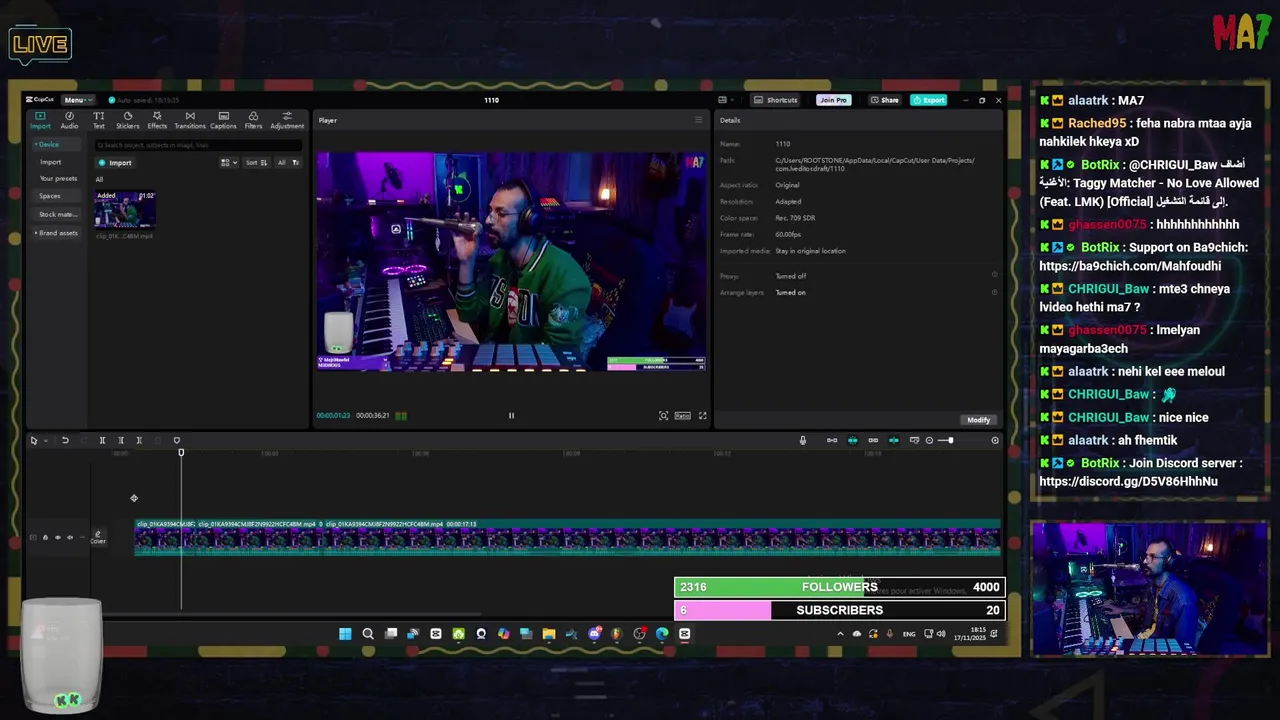The width and height of the screenshot is (1280, 720).
Task: Open the Text tool tab
Action: [x=99, y=120]
